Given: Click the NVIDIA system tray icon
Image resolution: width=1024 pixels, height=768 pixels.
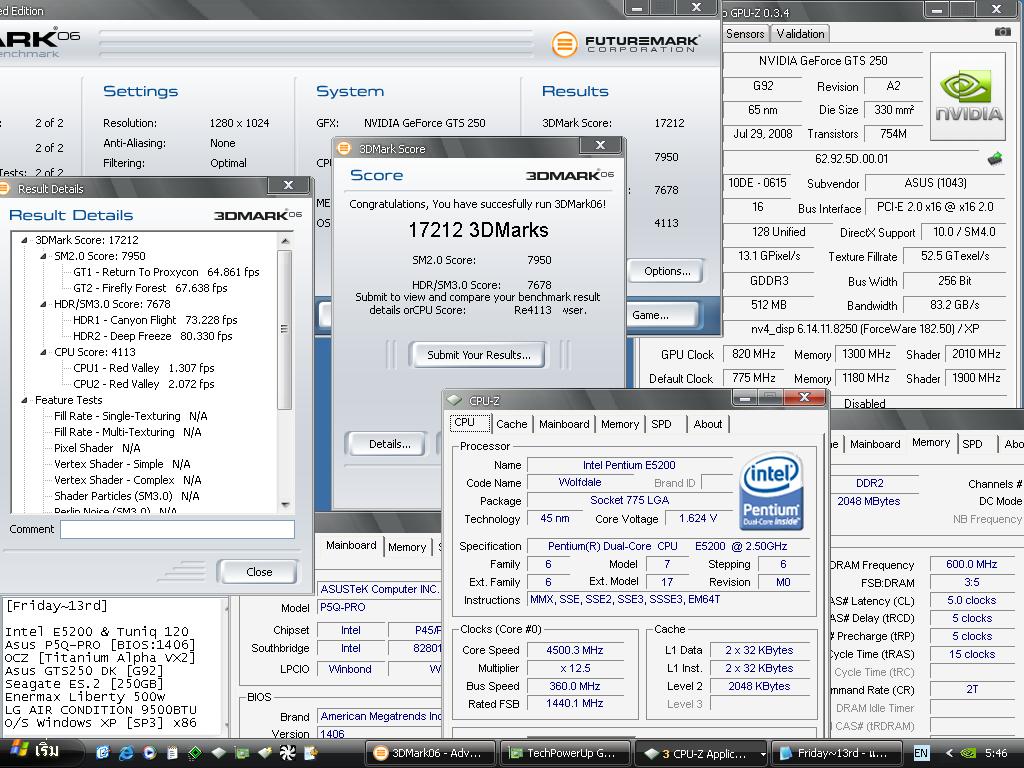Looking at the screenshot, I should pos(969,753).
